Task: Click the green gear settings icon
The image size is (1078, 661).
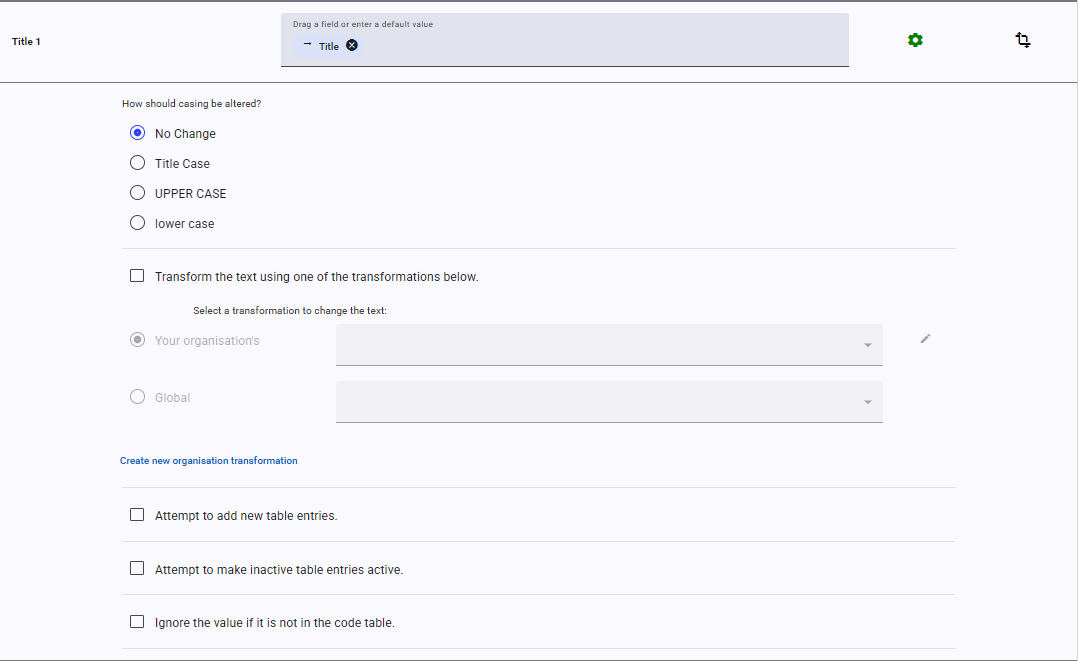Action: 915,40
